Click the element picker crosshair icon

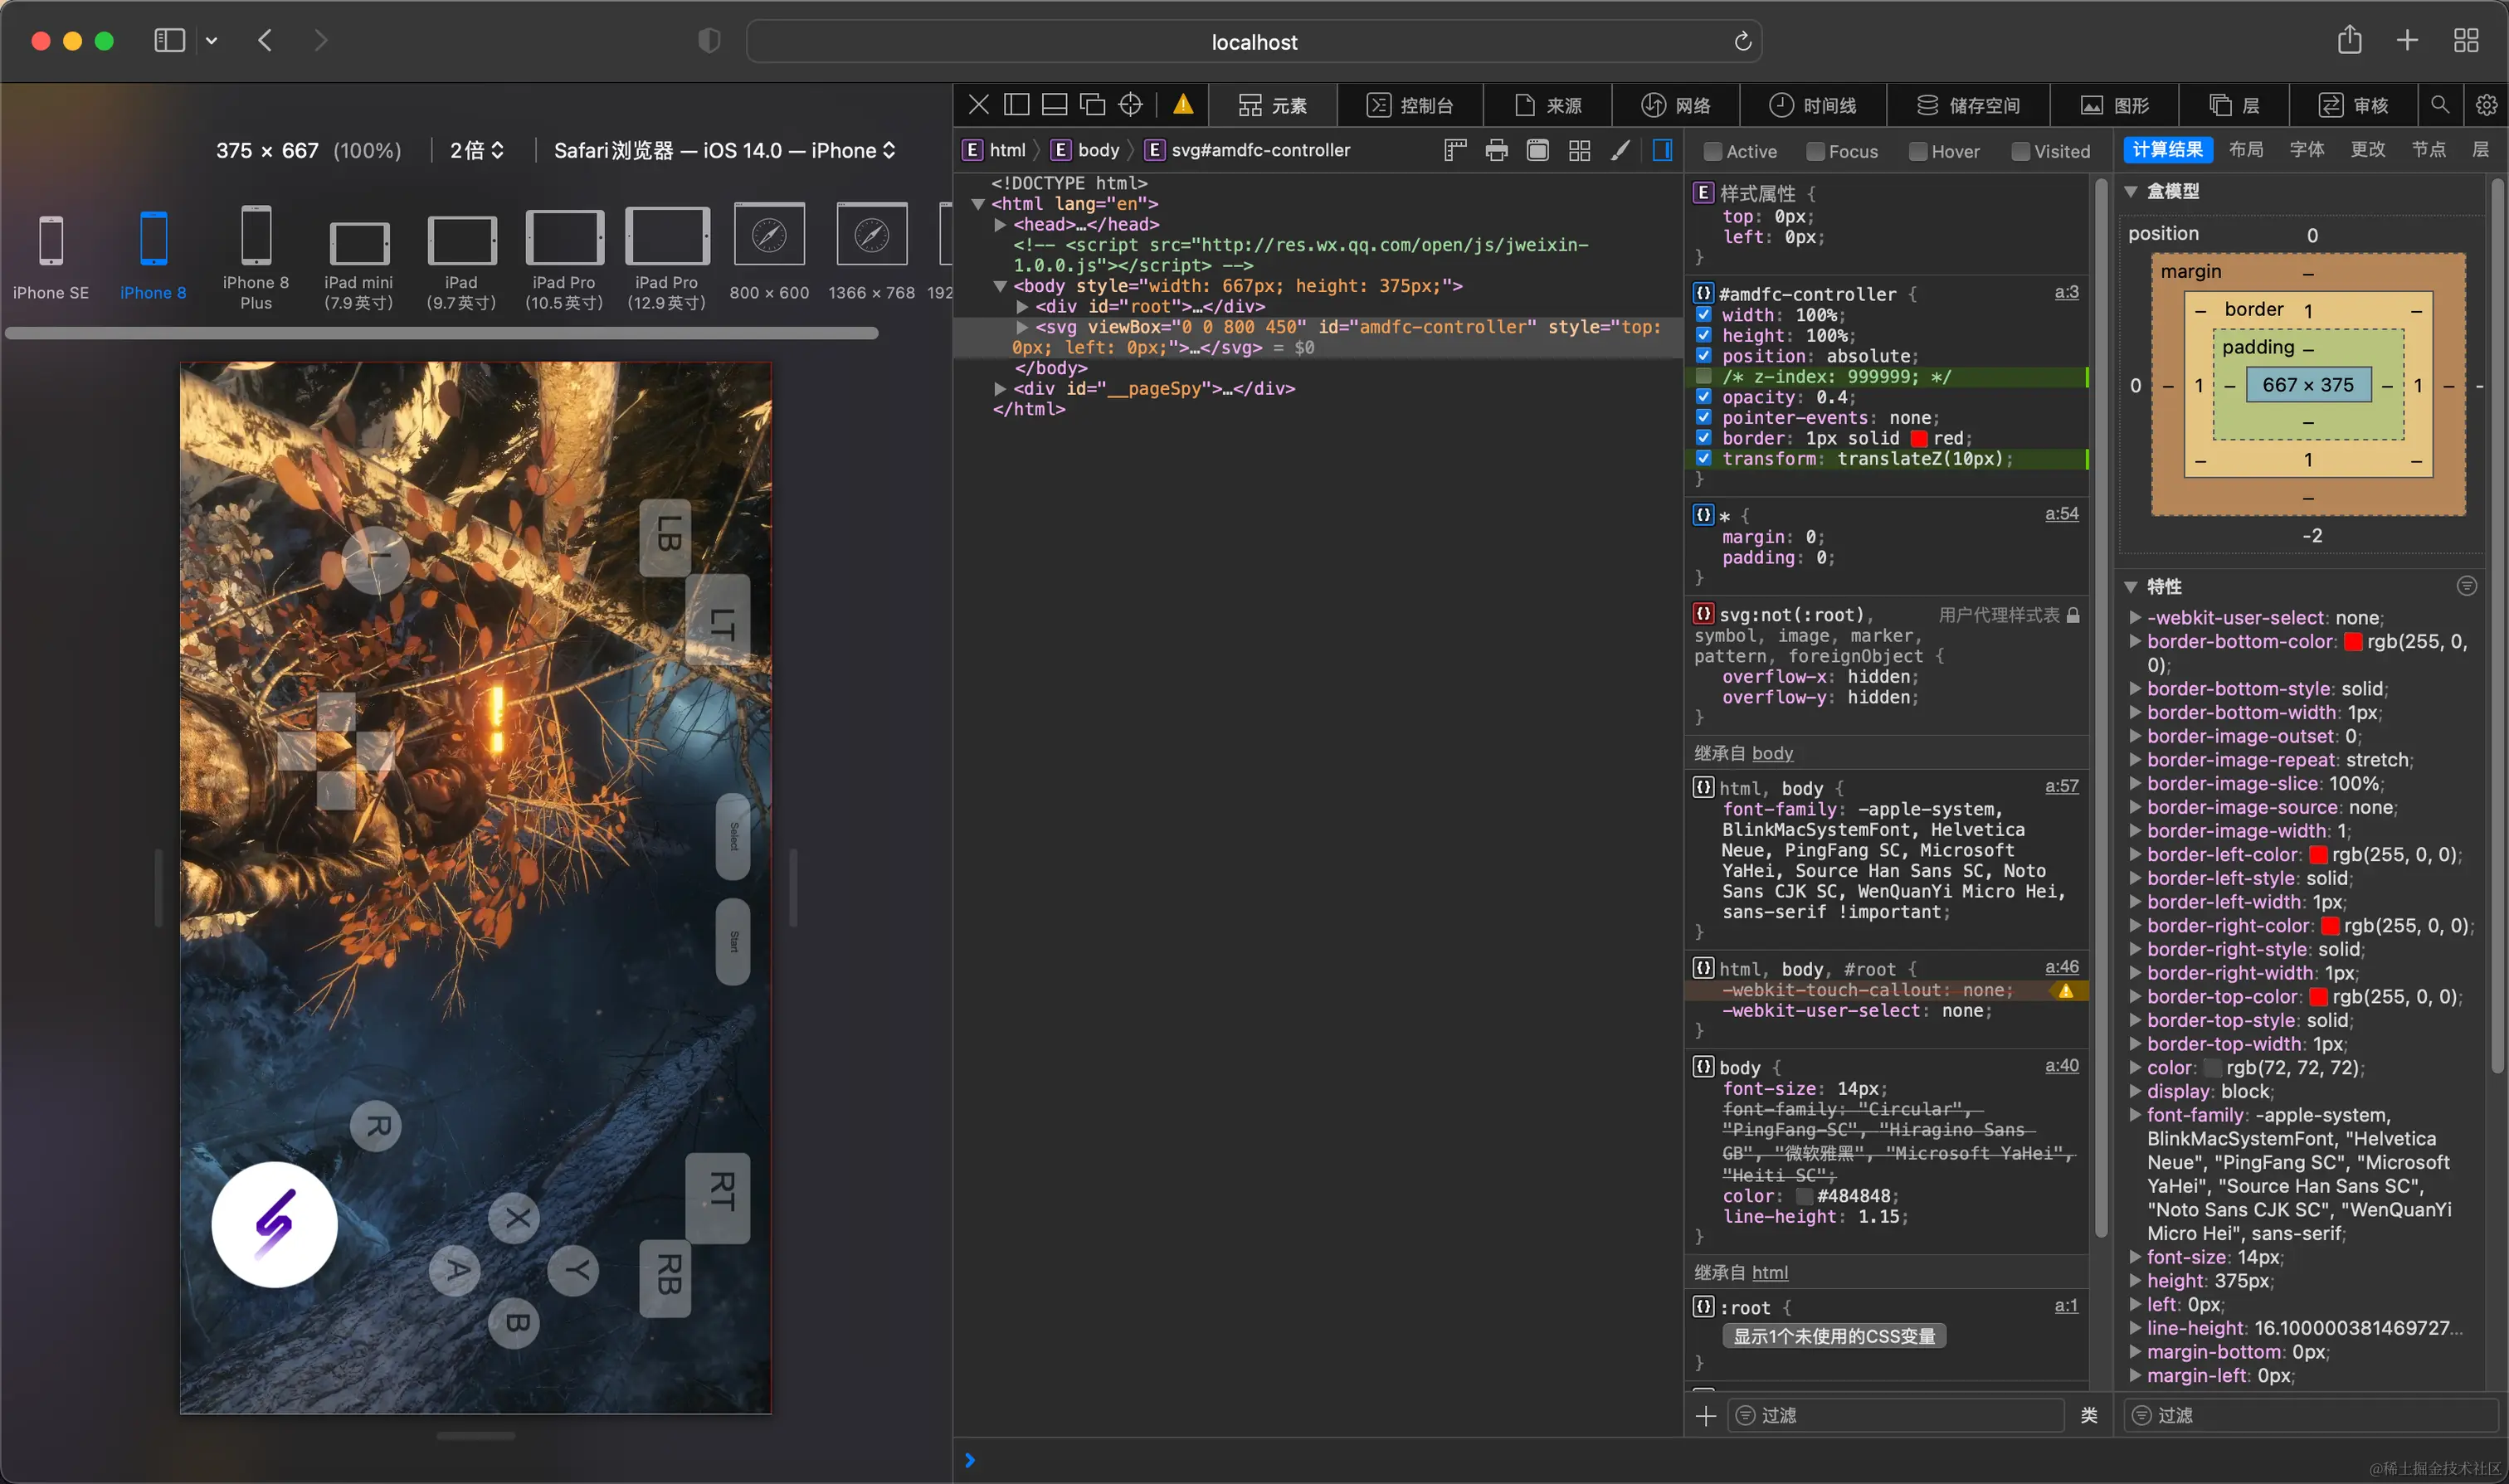[1130, 105]
